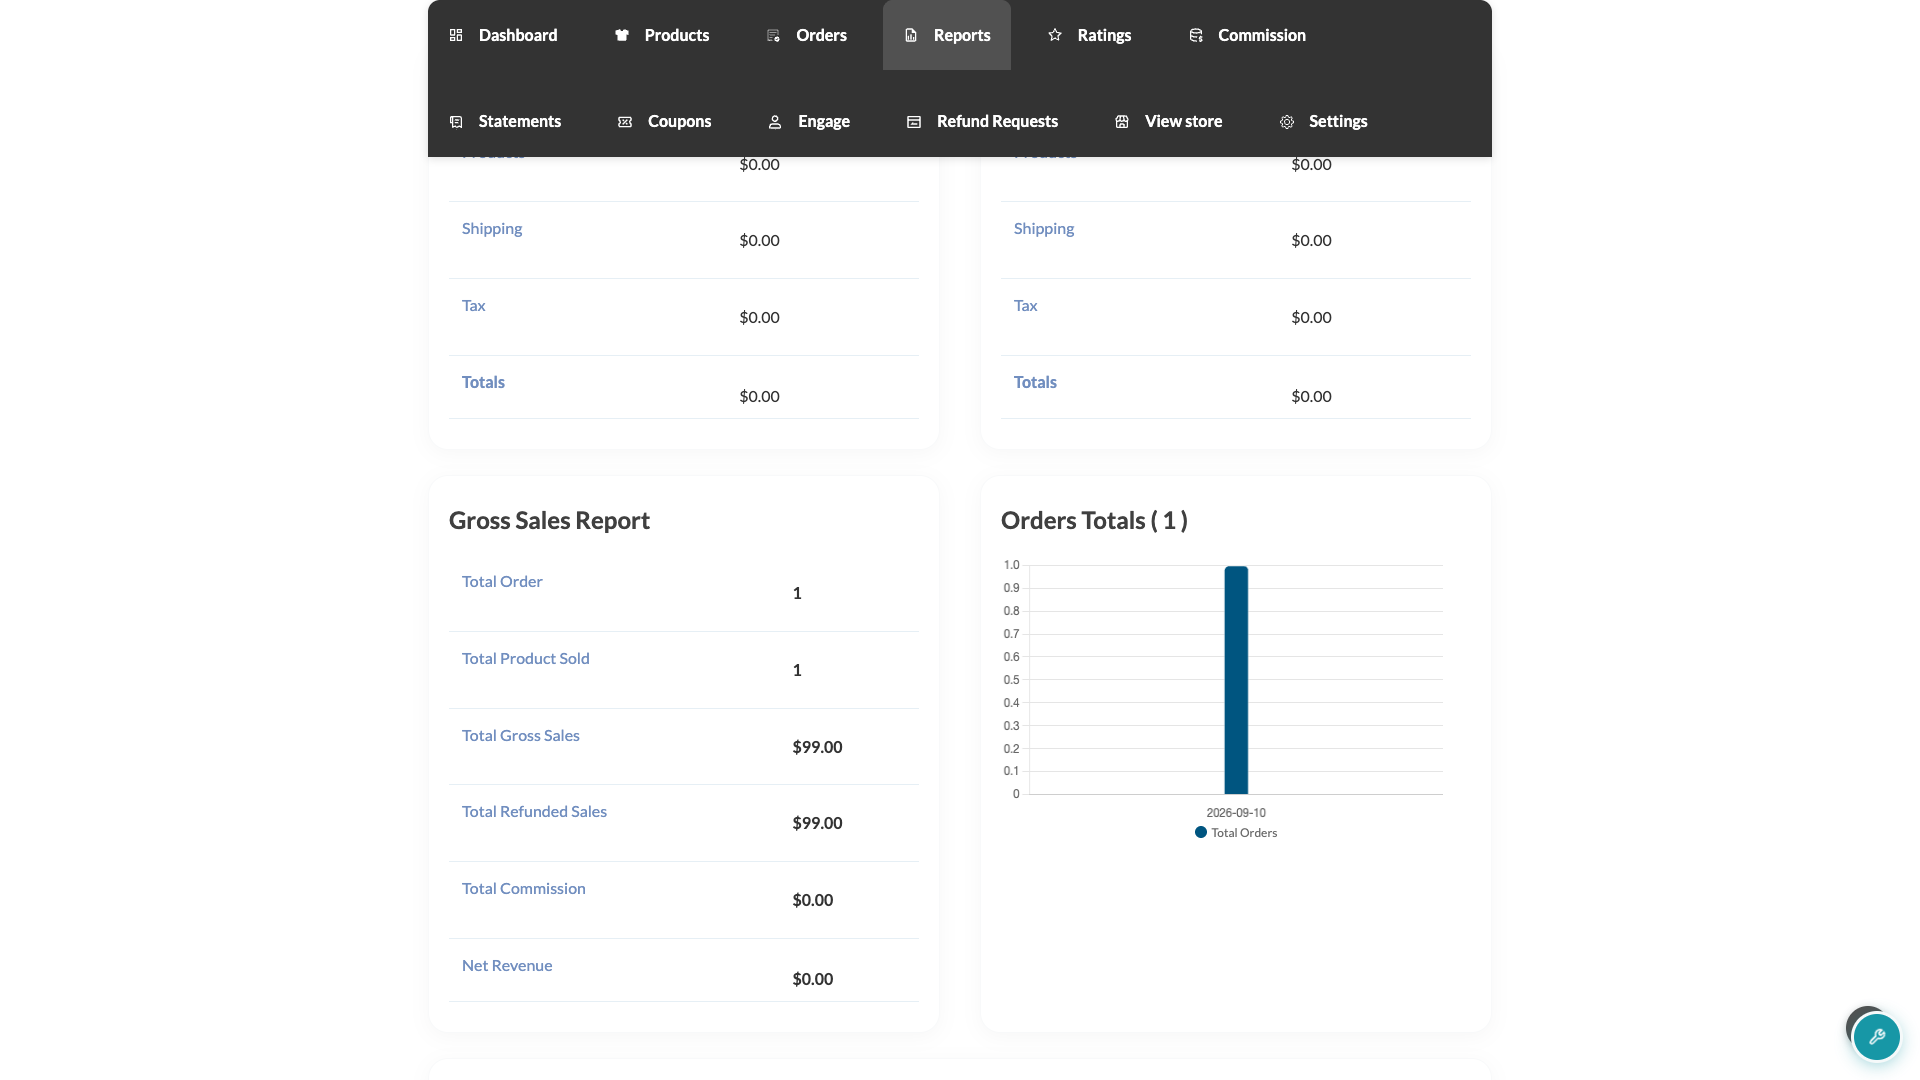Open the Settings label
The width and height of the screenshot is (1920, 1080).
(1338, 121)
